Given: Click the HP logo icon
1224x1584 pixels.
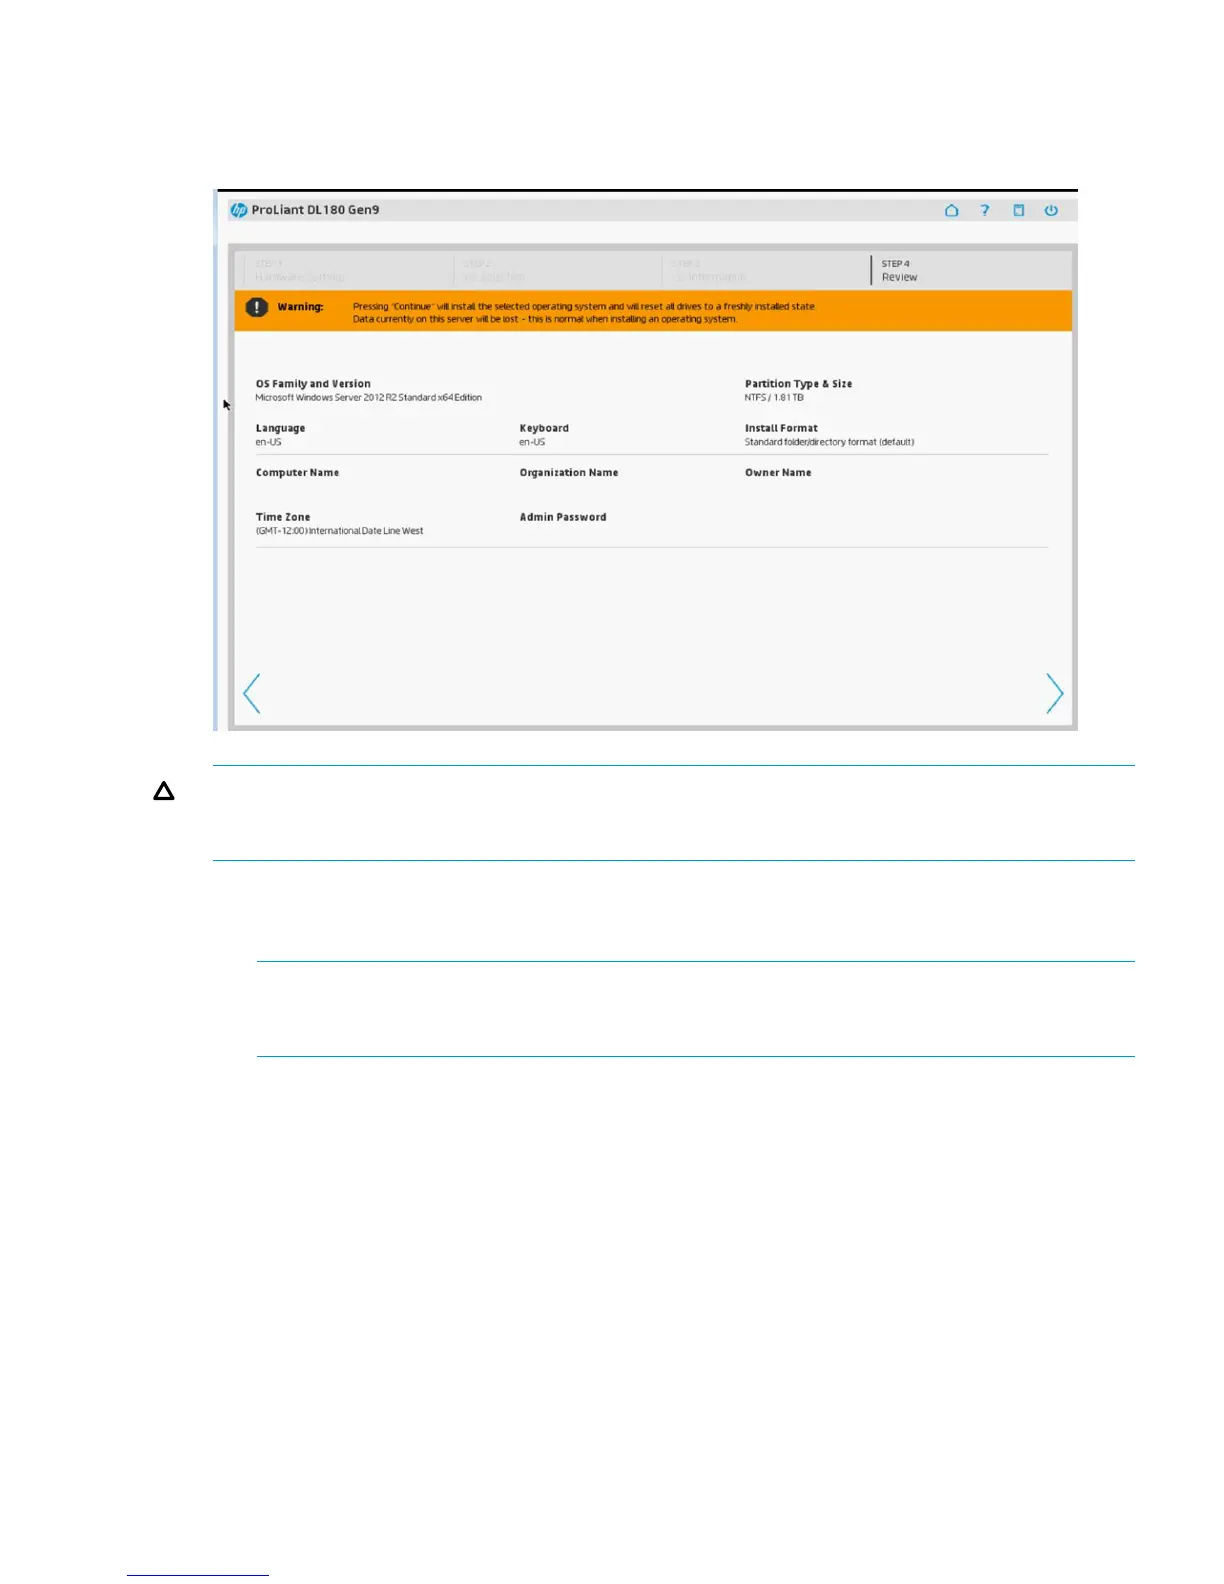Looking at the screenshot, I should 239,210.
